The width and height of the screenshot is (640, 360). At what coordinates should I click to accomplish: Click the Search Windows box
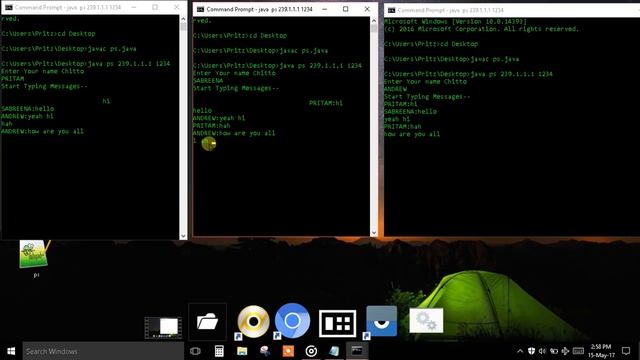coord(103,351)
